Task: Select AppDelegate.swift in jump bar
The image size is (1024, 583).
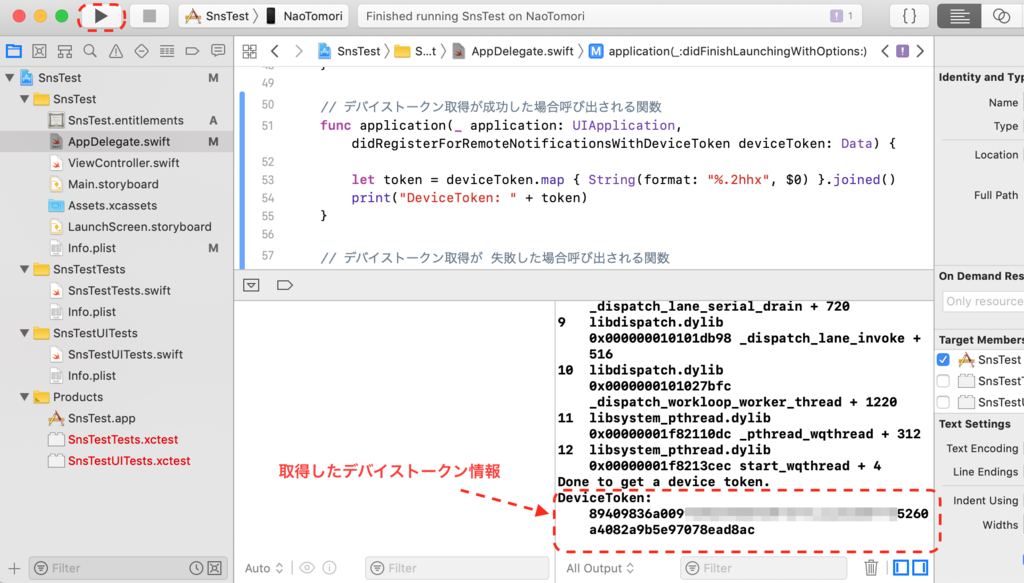Action: pos(513,51)
